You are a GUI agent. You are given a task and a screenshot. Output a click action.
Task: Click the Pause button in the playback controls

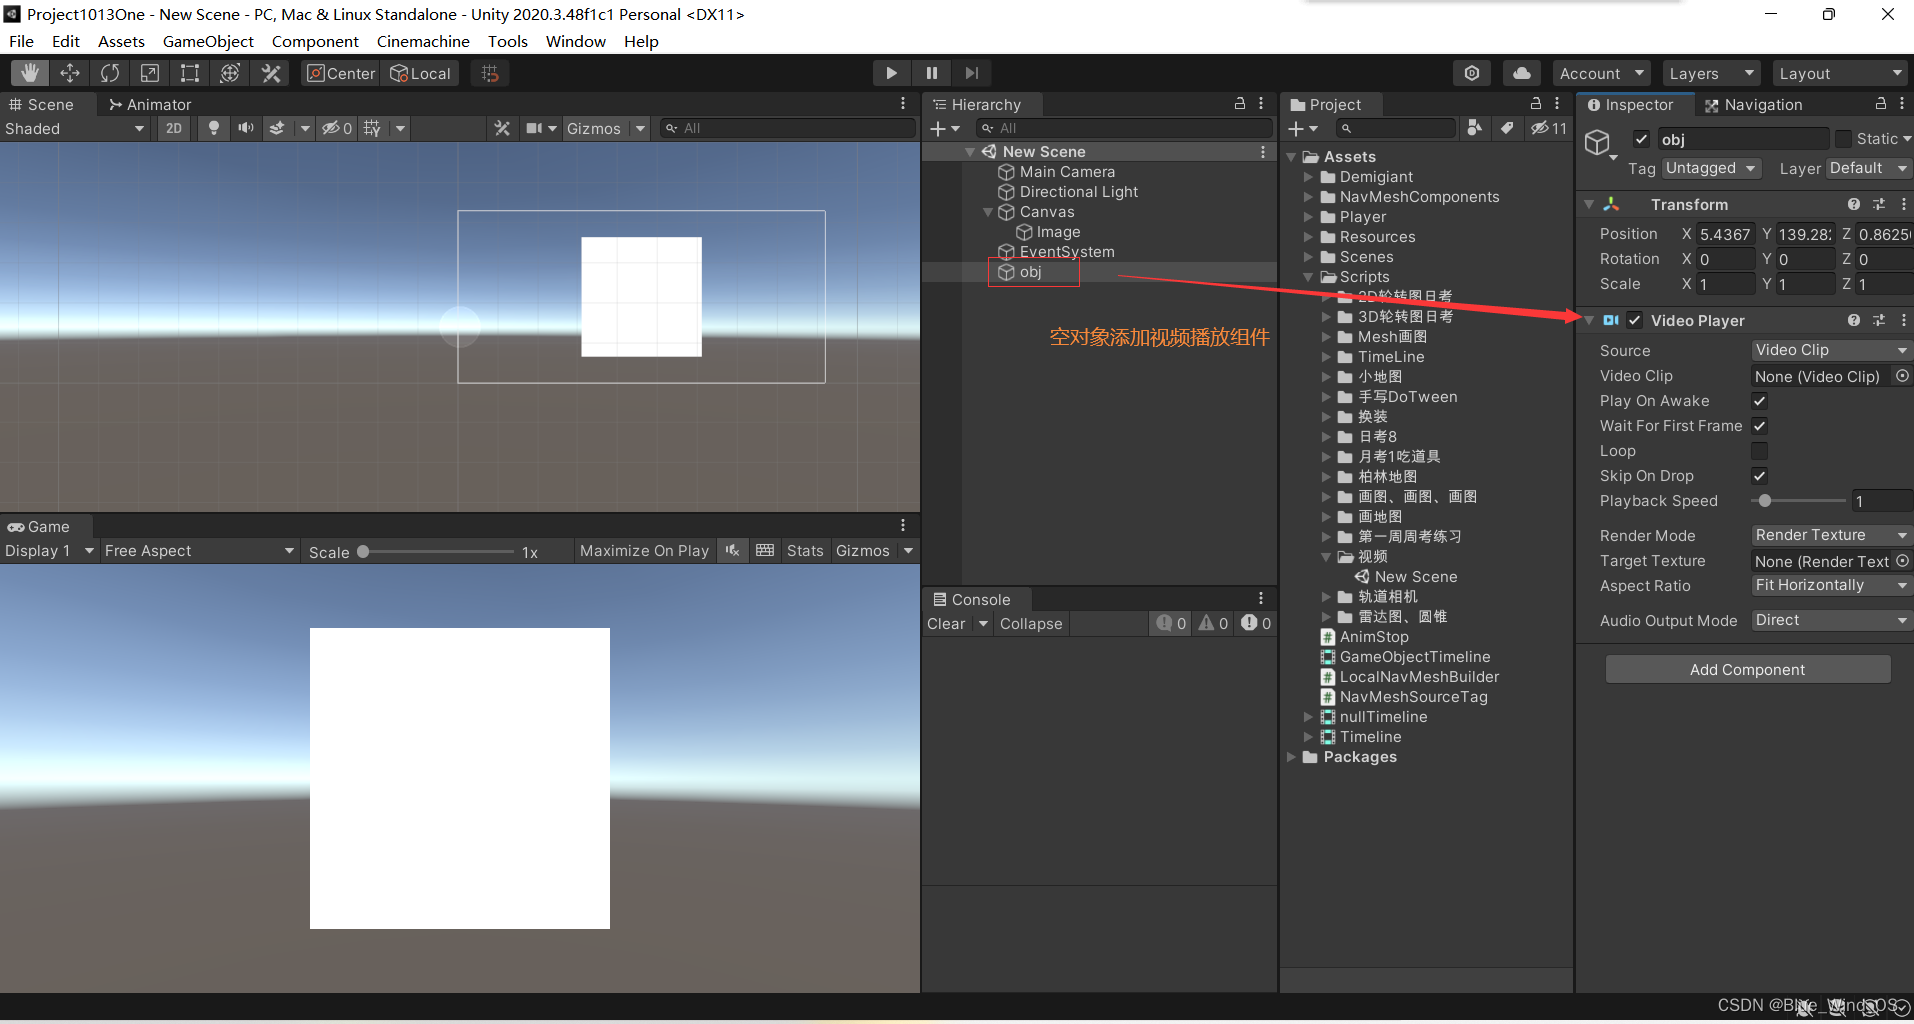pyautogui.click(x=931, y=72)
